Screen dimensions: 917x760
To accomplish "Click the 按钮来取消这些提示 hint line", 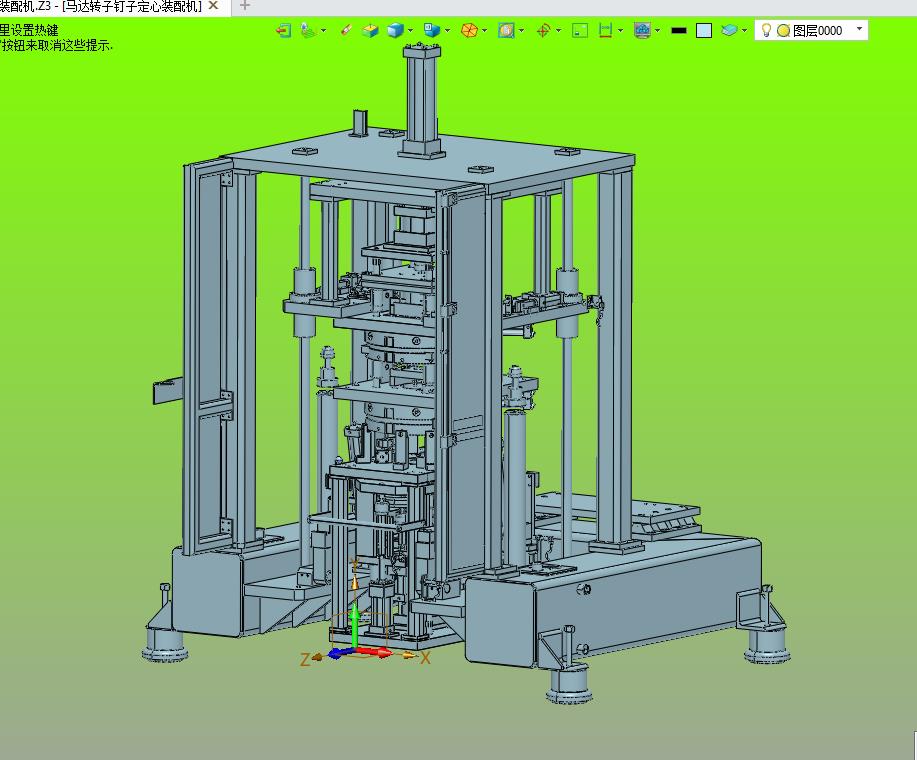I will (56, 46).
